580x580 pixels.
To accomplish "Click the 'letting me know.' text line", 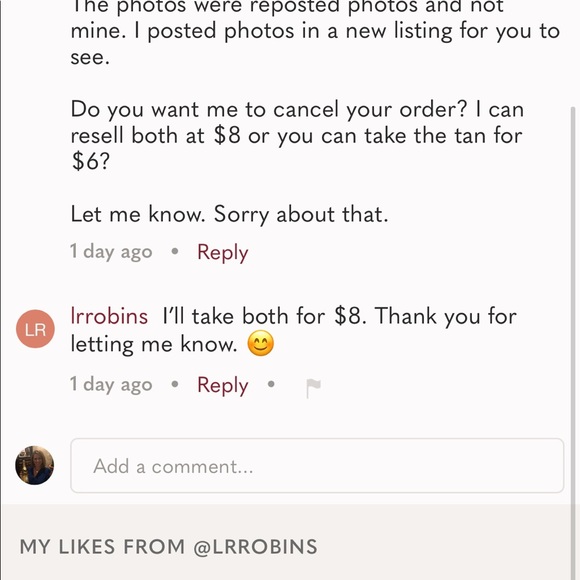I will pos(154,344).
